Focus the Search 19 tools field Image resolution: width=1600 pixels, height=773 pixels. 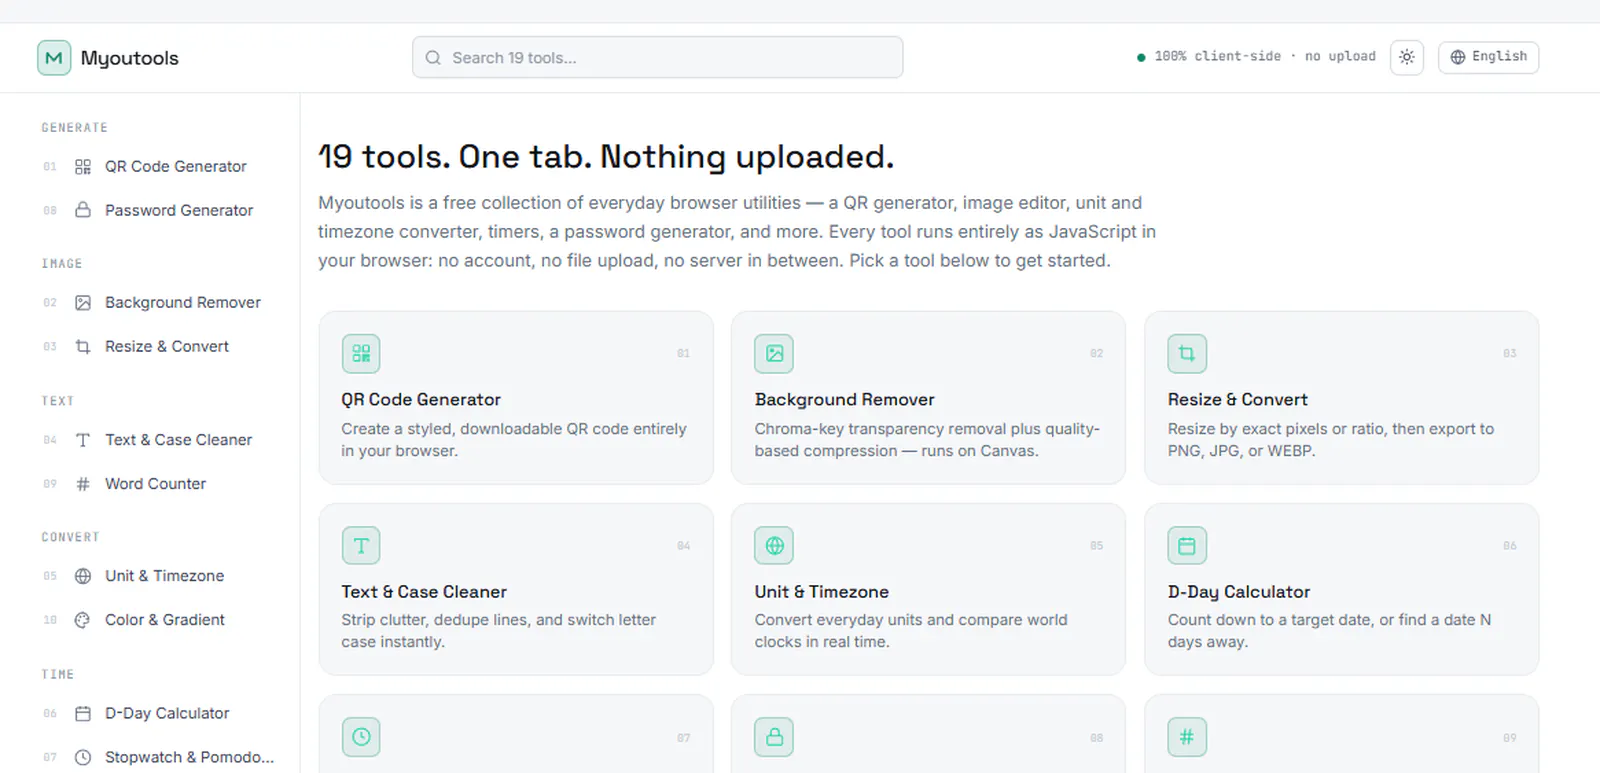coord(657,57)
